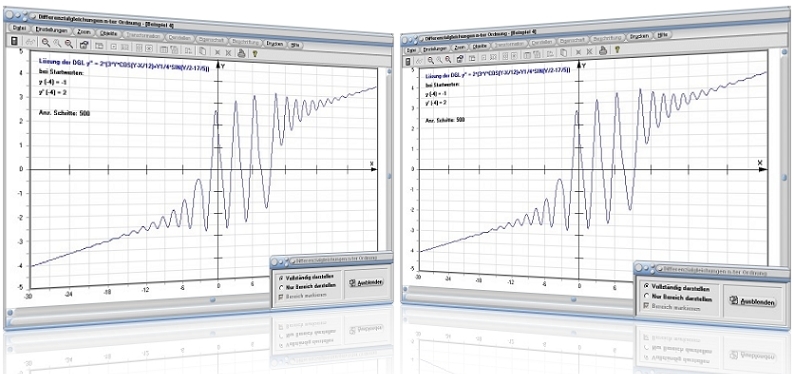
Task: Click the printer icon in right window toolbar
Action: 603,50
